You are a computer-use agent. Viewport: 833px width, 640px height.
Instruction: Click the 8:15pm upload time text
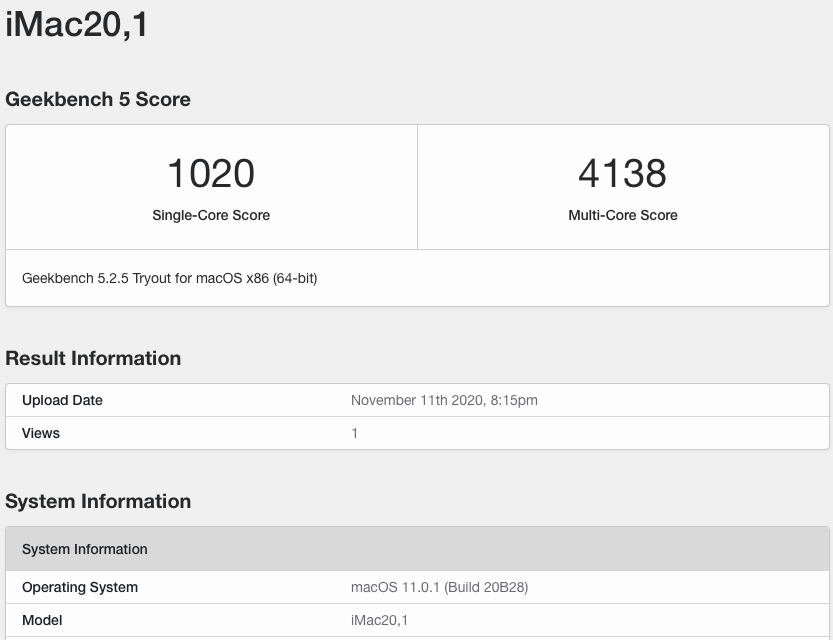point(512,400)
